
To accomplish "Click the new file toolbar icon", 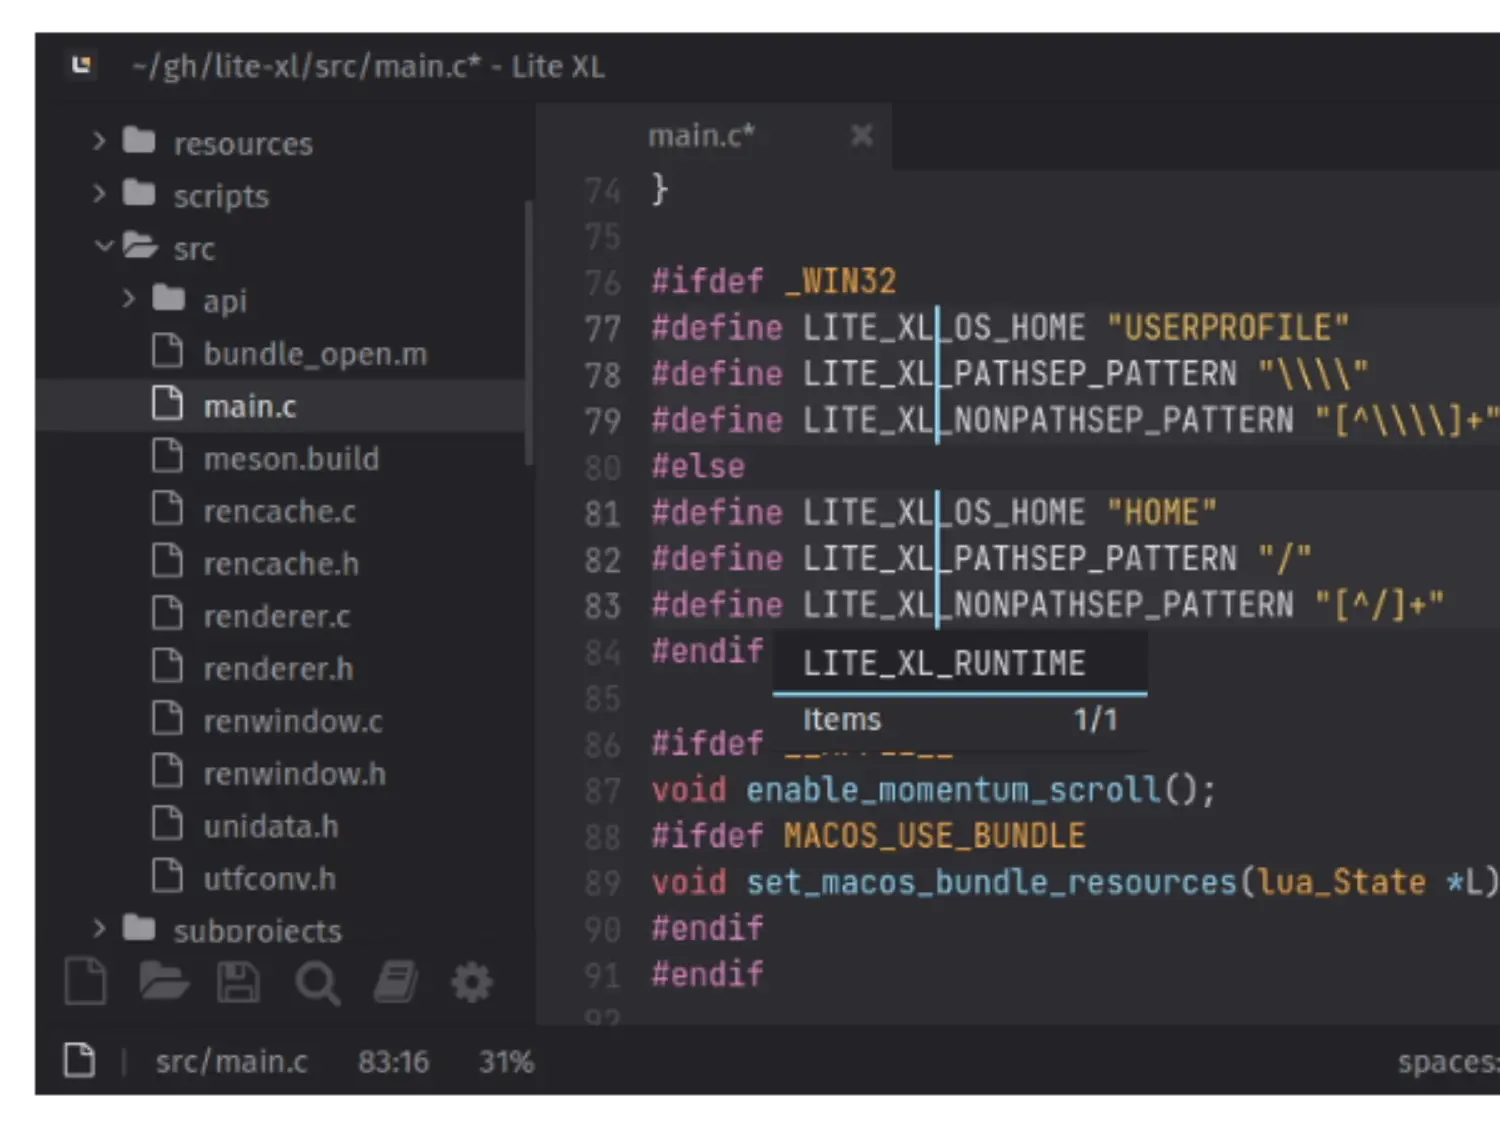I will tap(86, 981).
